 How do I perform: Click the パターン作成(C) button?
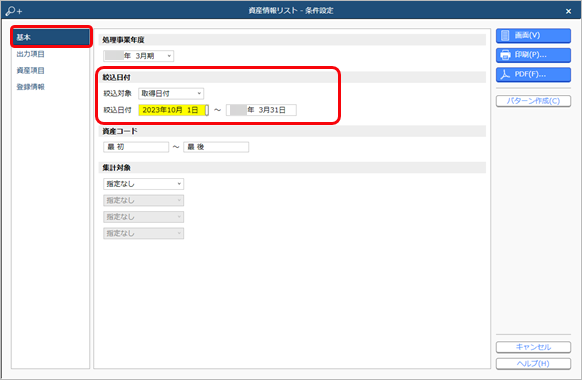533,101
